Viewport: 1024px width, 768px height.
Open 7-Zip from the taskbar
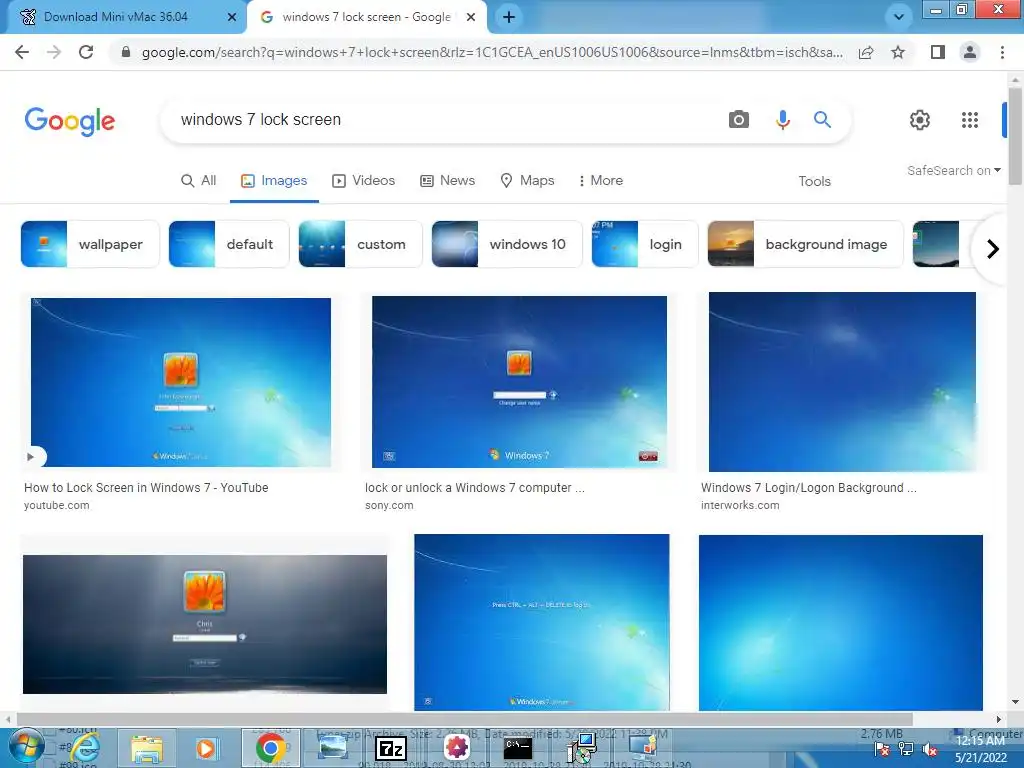click(392, 748)
